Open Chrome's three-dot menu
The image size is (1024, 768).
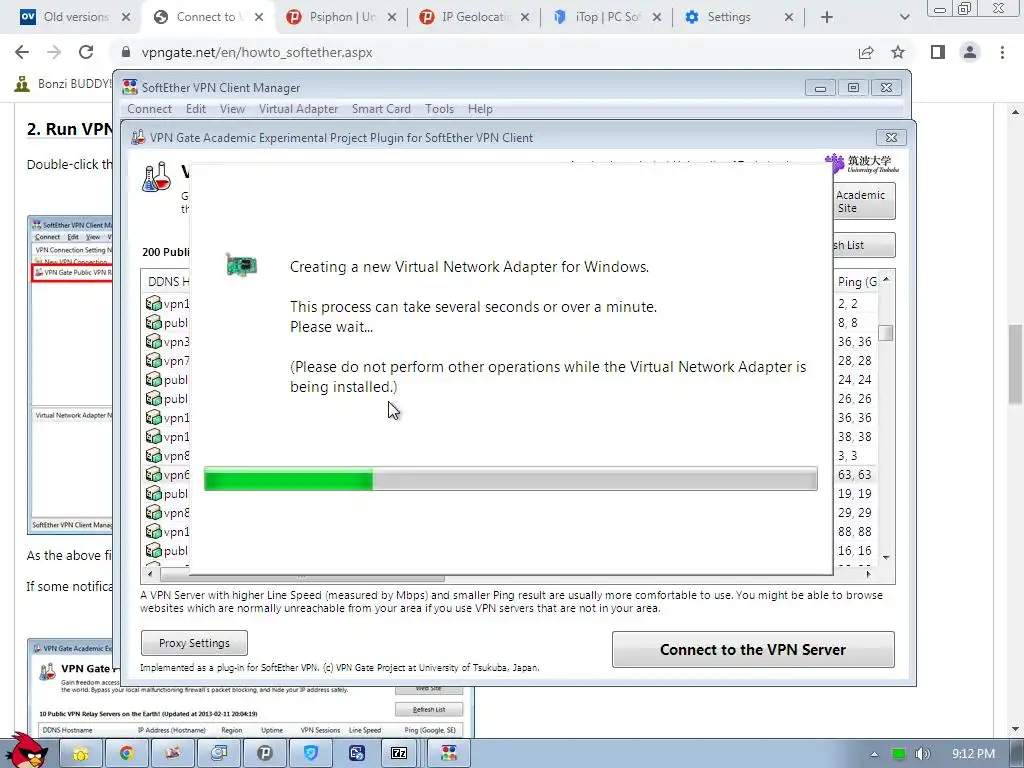pyautogui.click(x=1002, y=52)
